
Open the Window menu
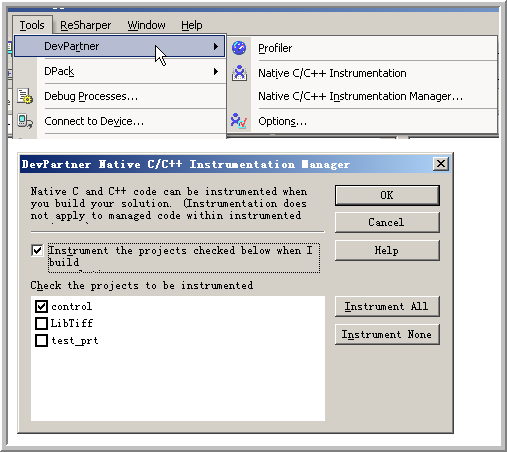pos(146,25)
